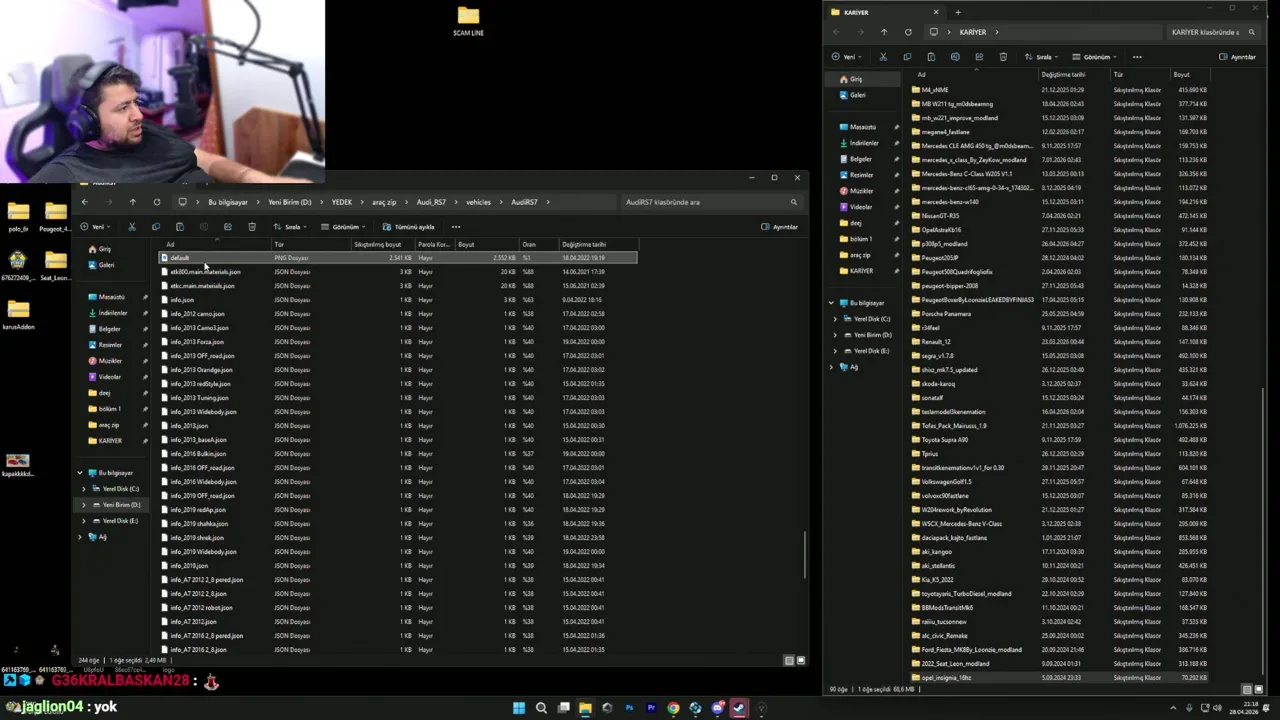The width and height of the screenshot is (1280, 720).
Task: Click the Copy icon in KARİYER window toolbar
Action: (907, 57)
